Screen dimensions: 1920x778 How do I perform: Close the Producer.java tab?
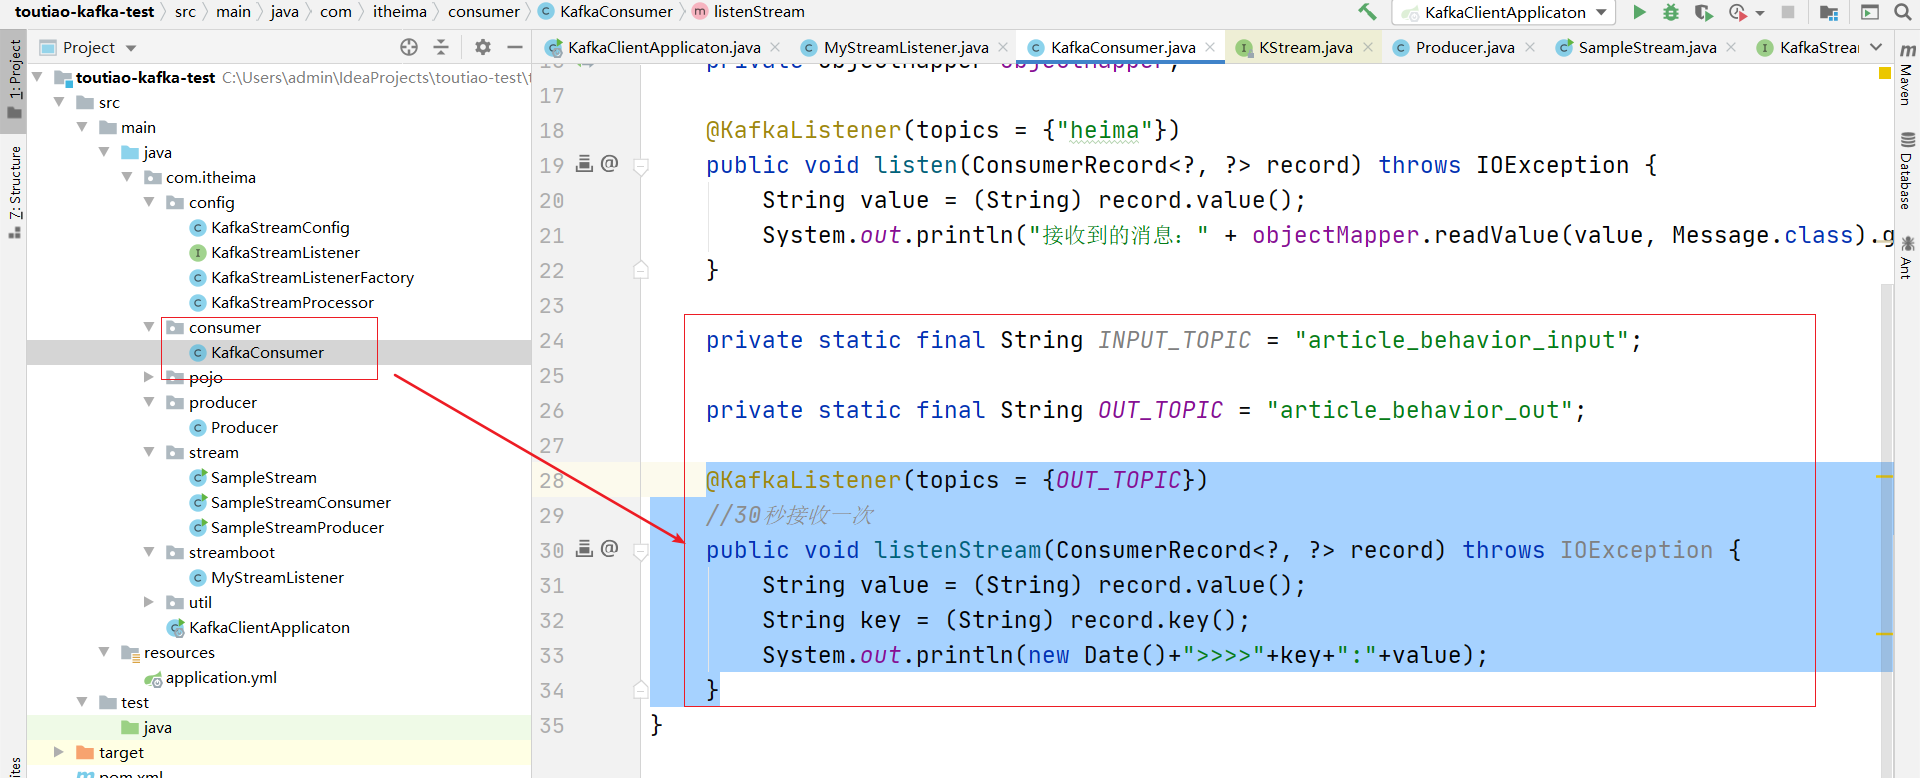click(1530, 47)
